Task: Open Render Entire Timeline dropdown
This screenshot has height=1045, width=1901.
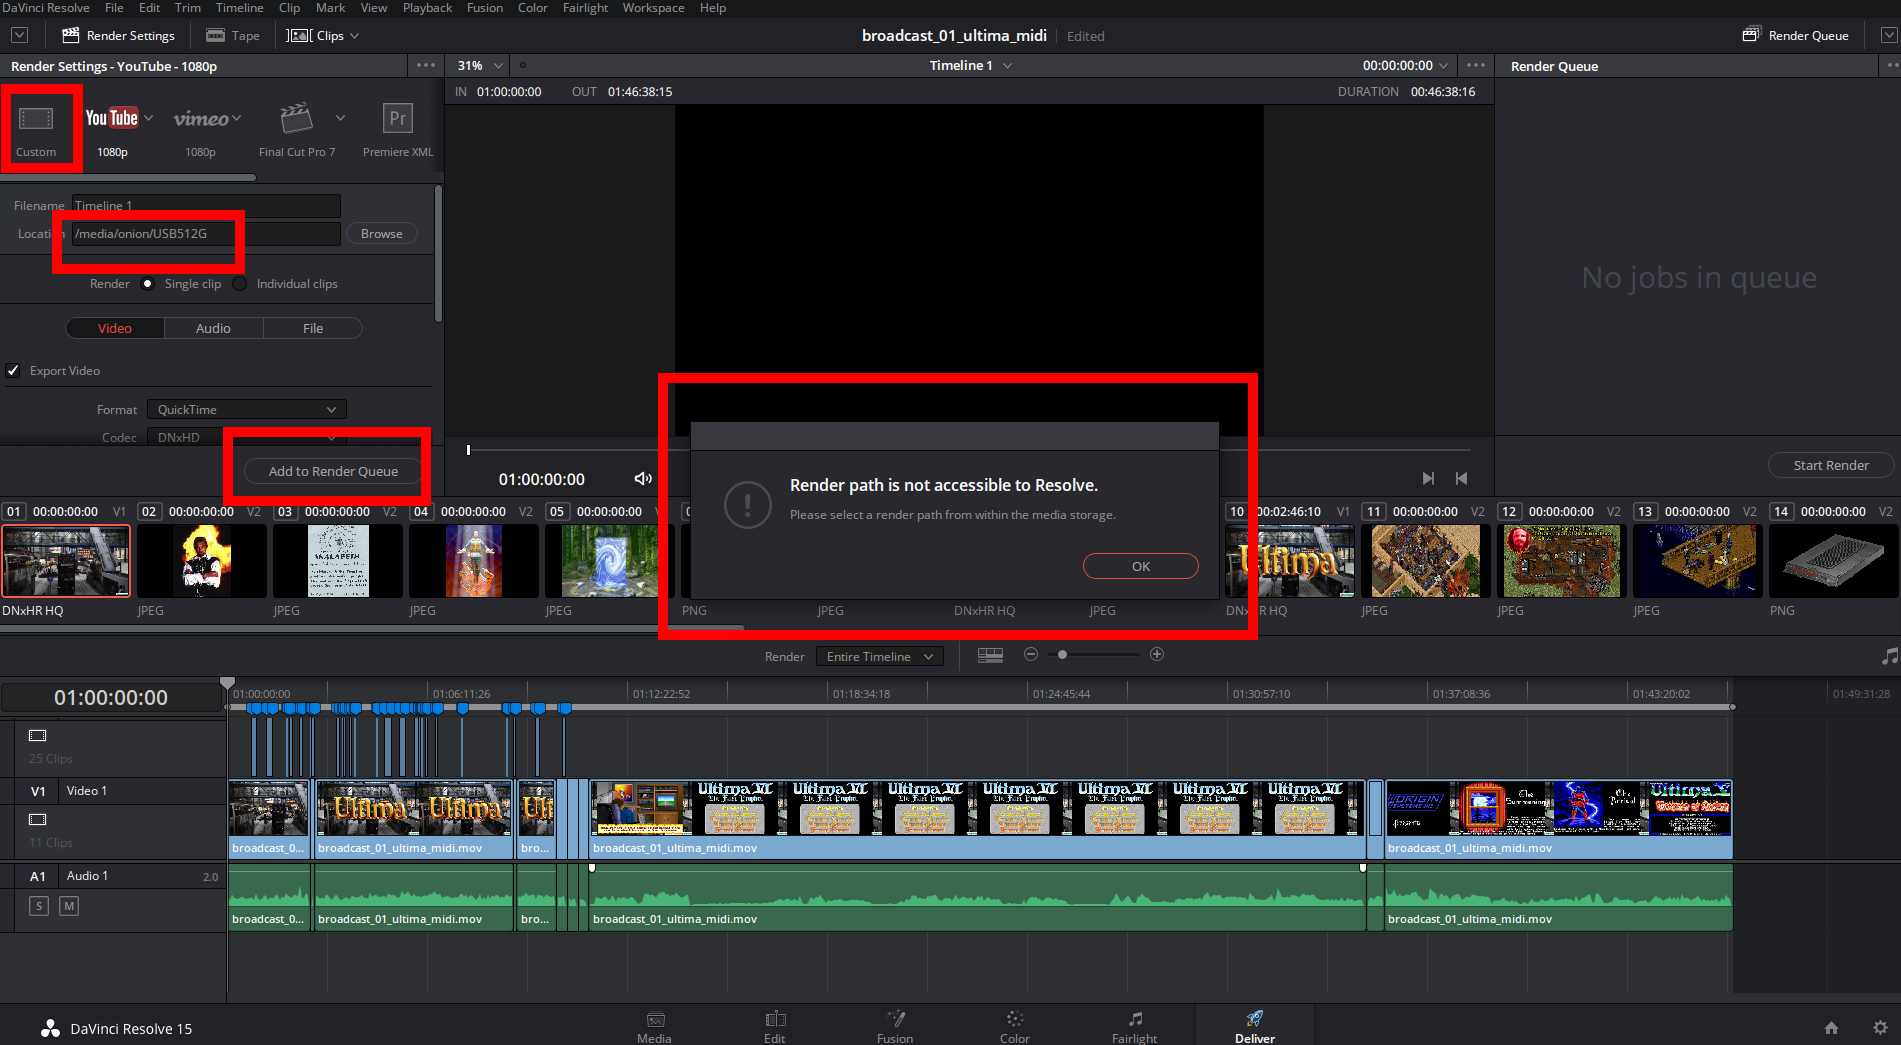Action: pos(880,656)
